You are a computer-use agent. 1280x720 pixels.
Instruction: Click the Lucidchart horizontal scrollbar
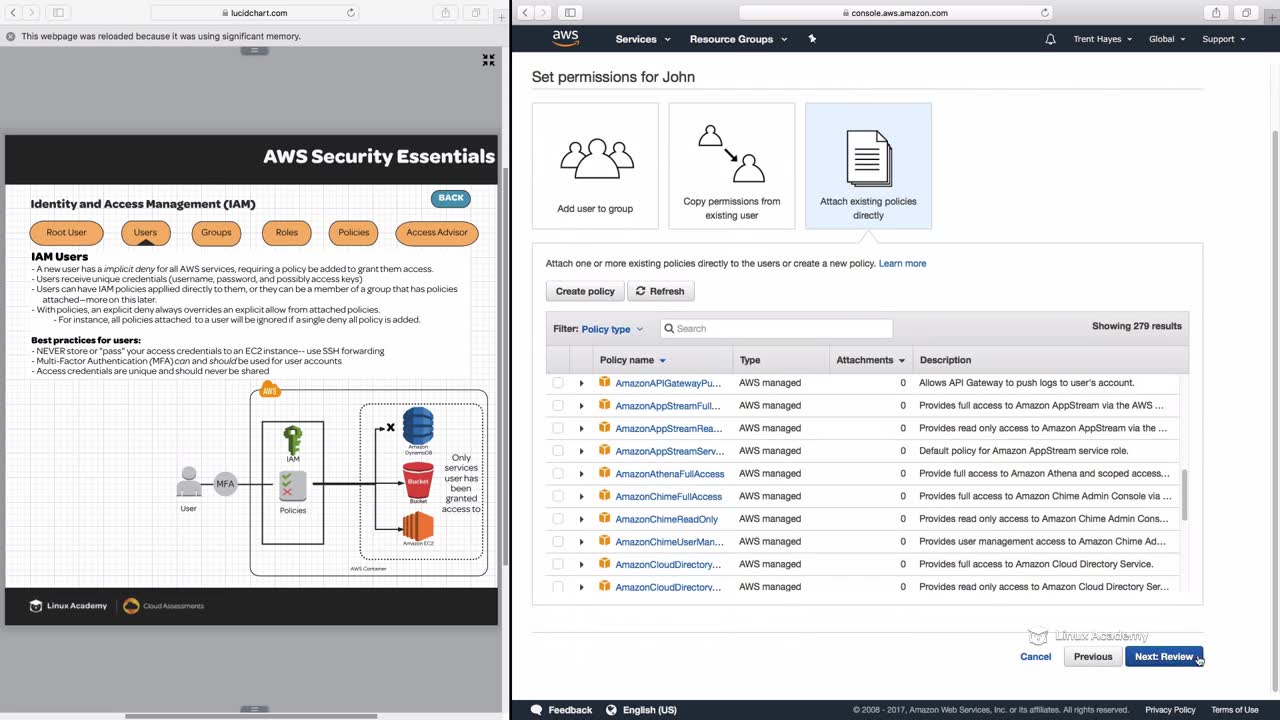[251, 715]
